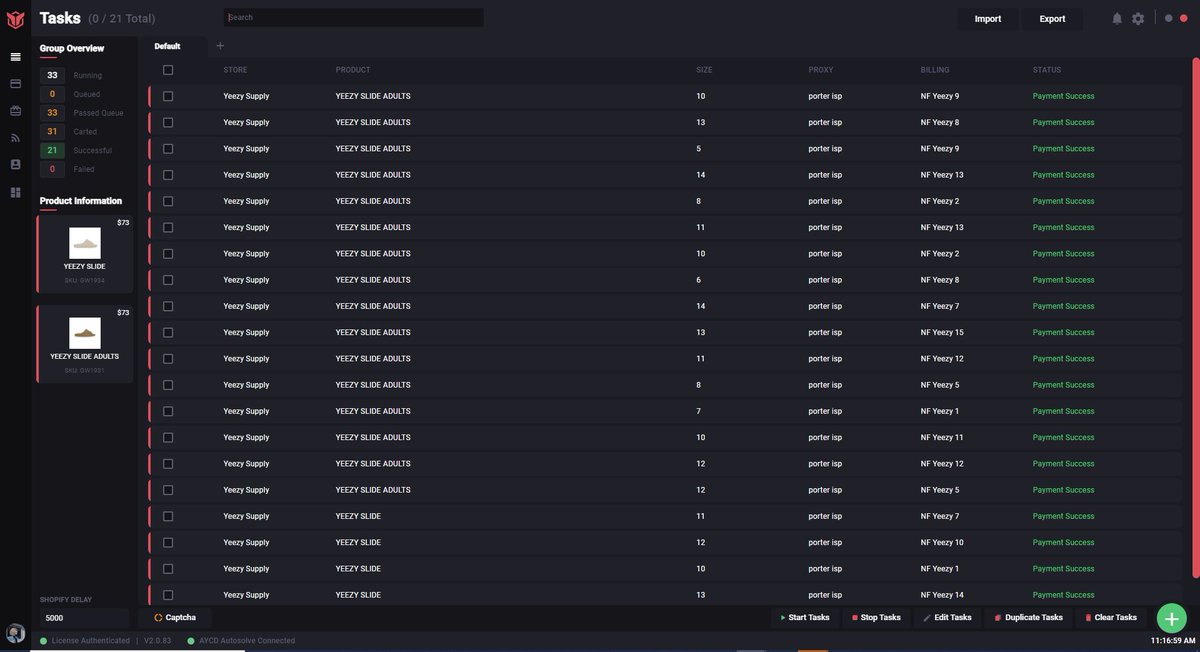Check the size 10 NF Yeezy 9 task
Viewport: 1200px width, 652px height.
coord(168,96)
